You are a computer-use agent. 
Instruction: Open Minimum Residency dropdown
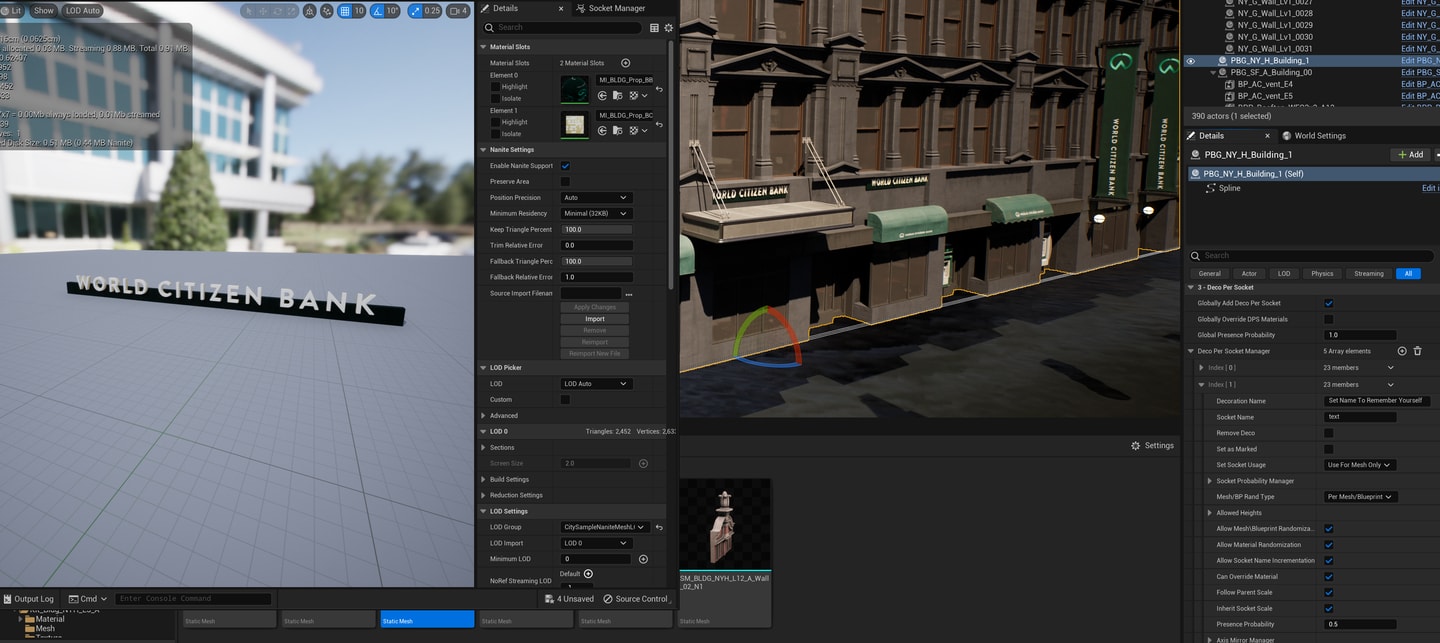[x=596, y=214]
